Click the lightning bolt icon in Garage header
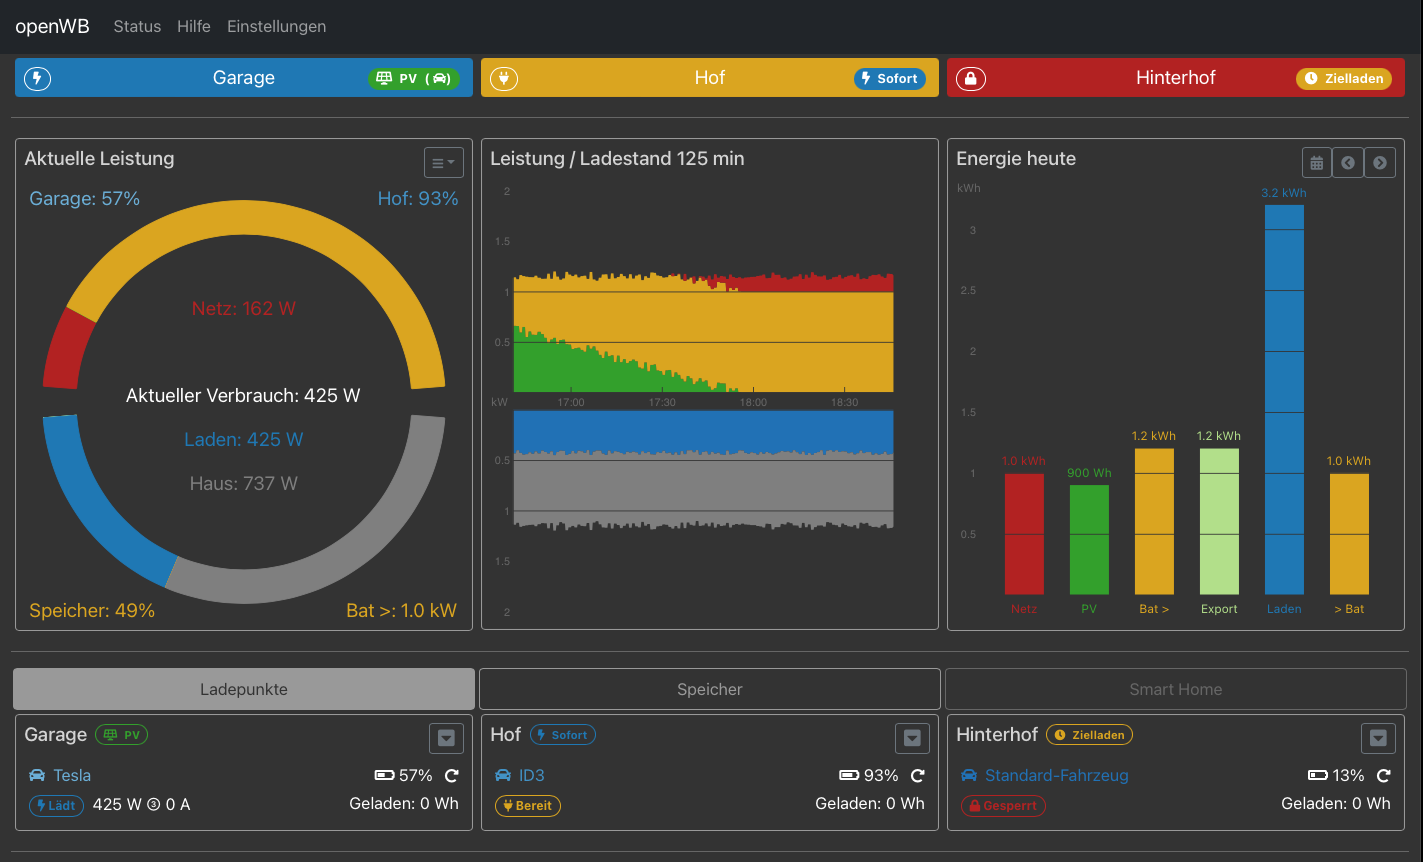This screenshot has width=1423, height=862. [37, 78]
